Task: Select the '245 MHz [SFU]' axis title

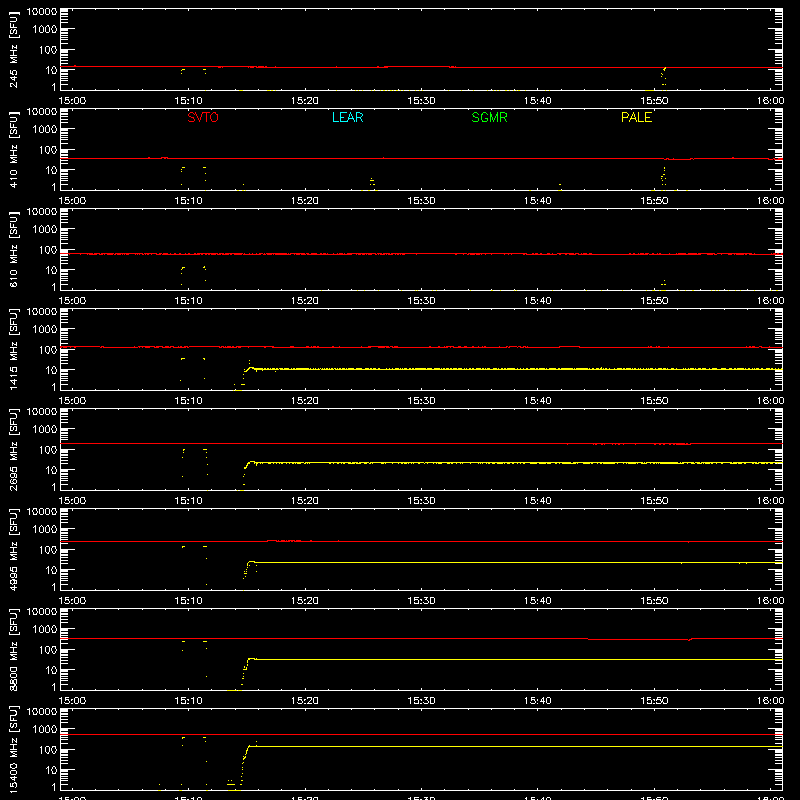Action: tap(14, 49)
